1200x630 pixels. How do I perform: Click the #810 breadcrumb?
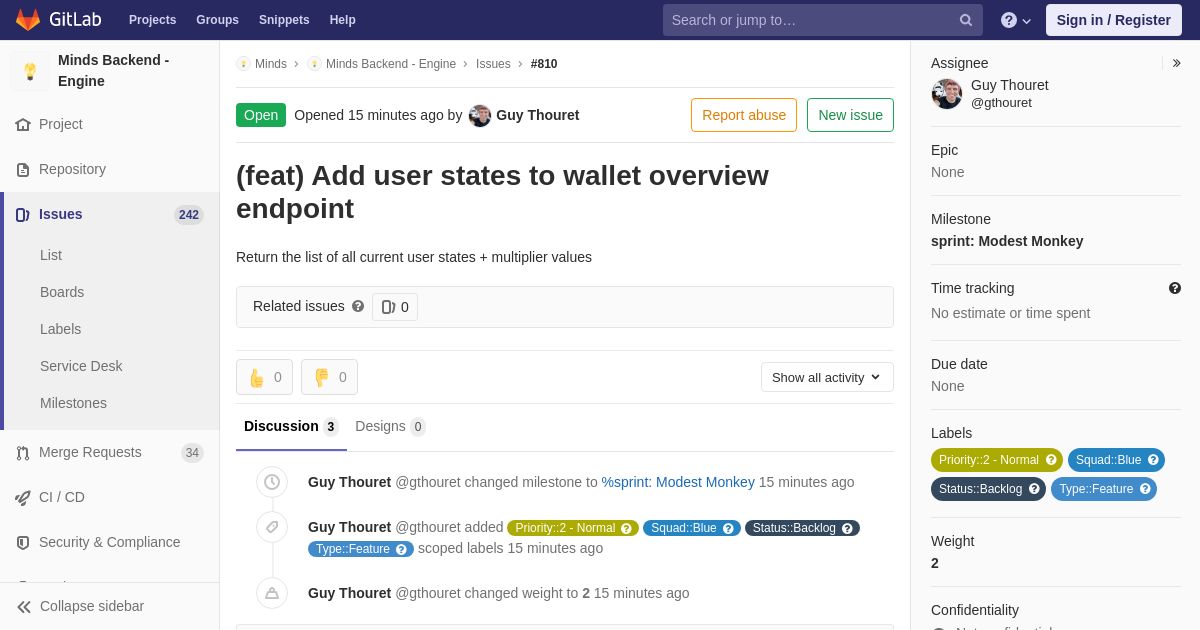click(x=544, y=64)
